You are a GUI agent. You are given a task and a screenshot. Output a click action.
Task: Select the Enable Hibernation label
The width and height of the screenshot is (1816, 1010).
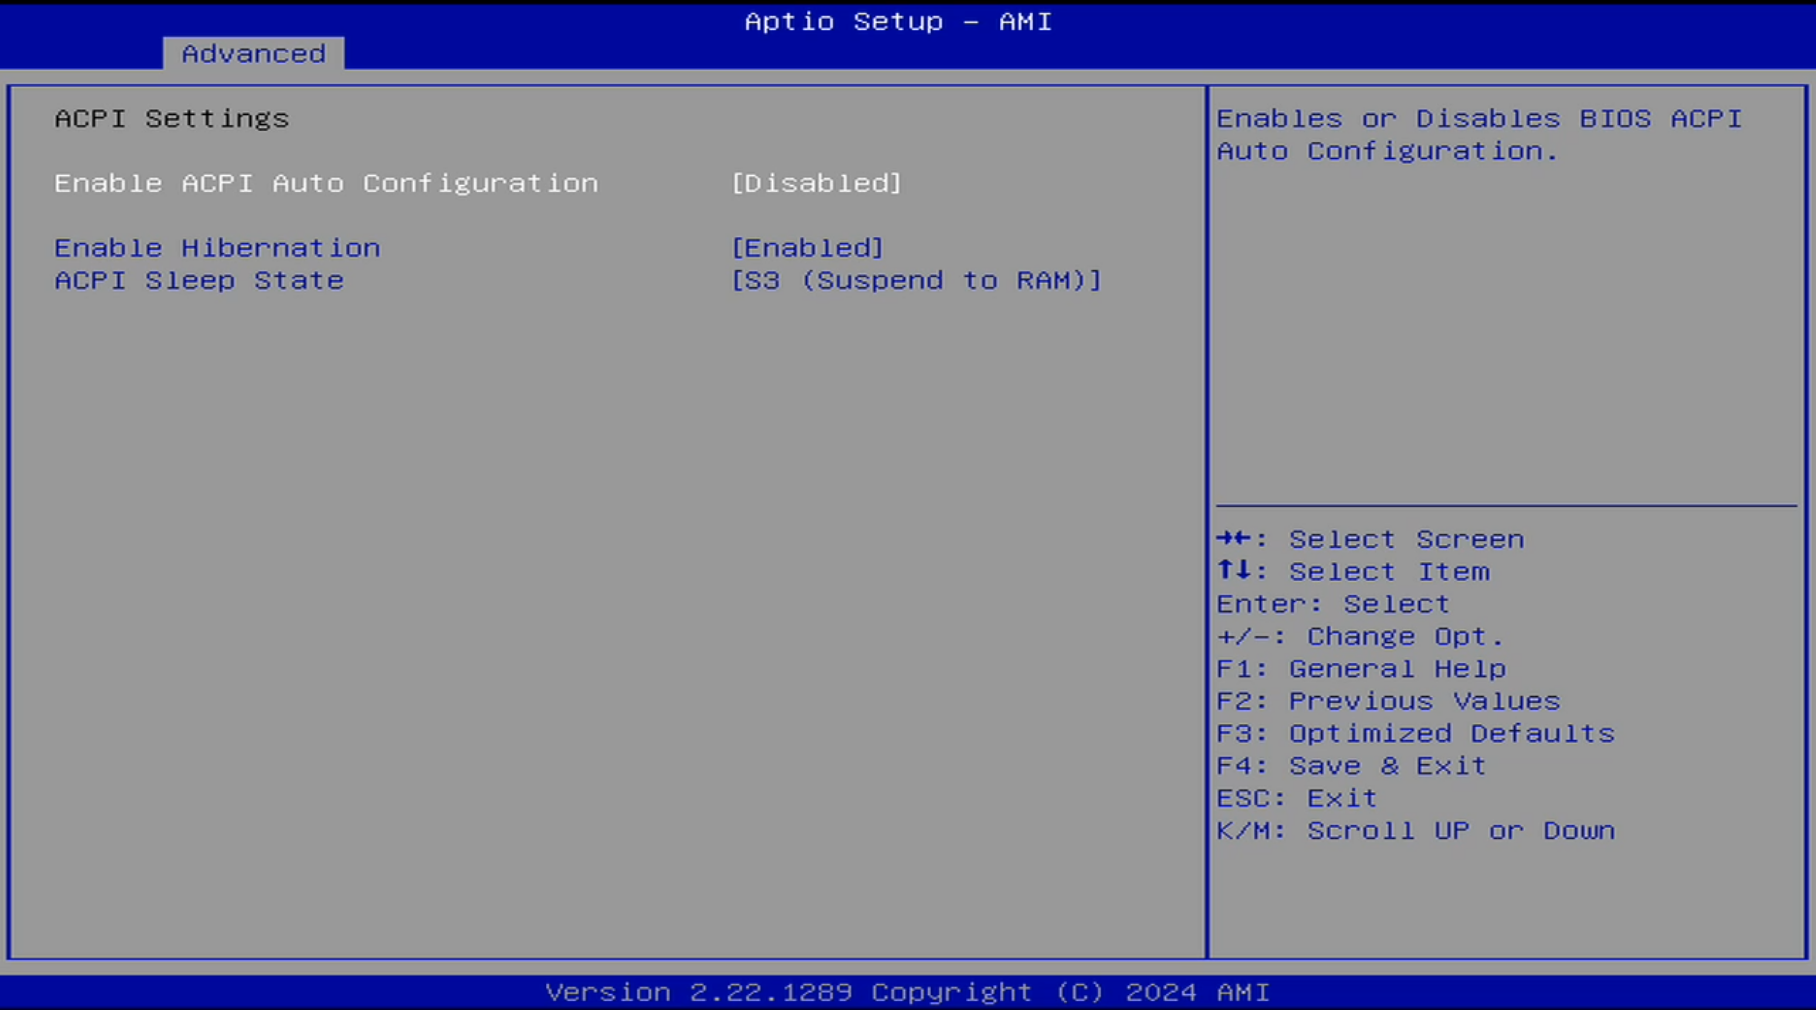tap(217, 248)
